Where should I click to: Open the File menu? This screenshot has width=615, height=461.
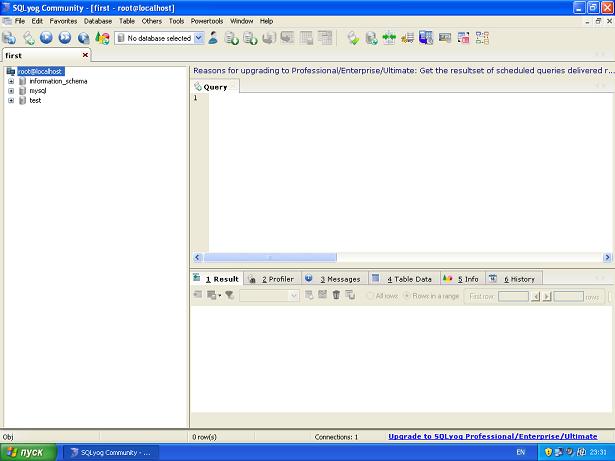pos(20,21)
